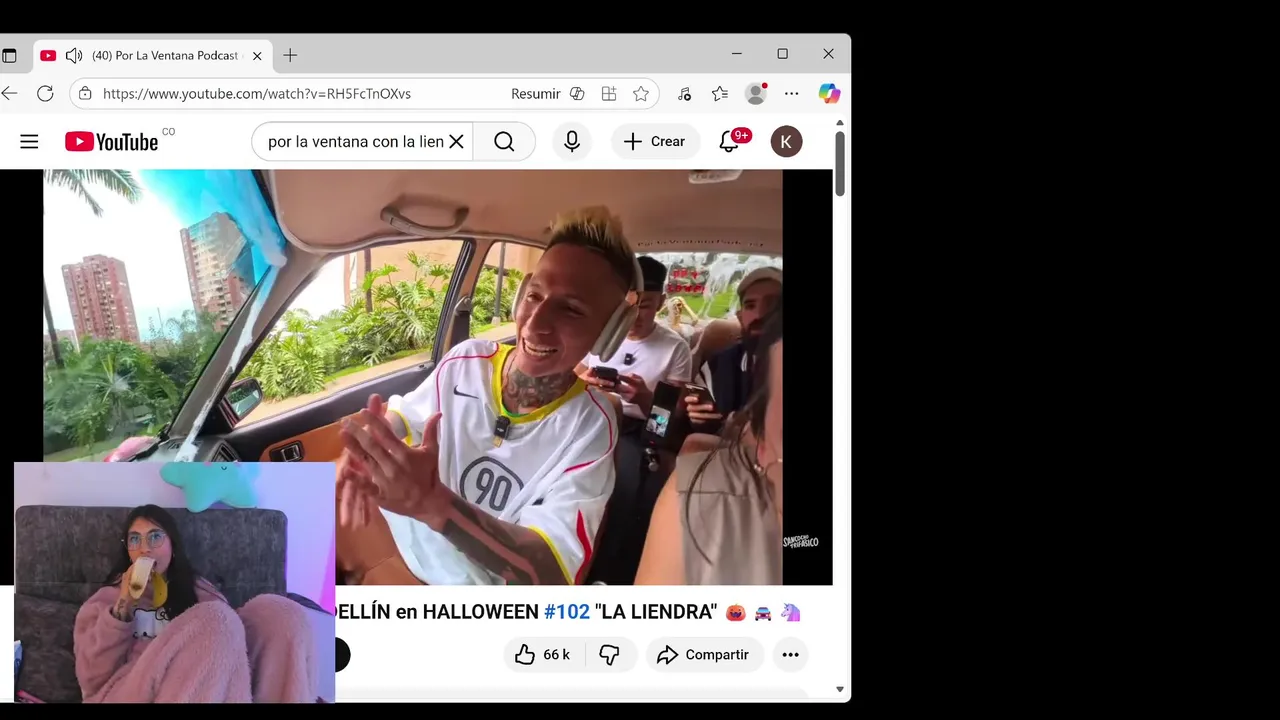Viewport: 1280px width, 720px height.
Task: Go back to the previous page
Action: click(x=9, y=94)
